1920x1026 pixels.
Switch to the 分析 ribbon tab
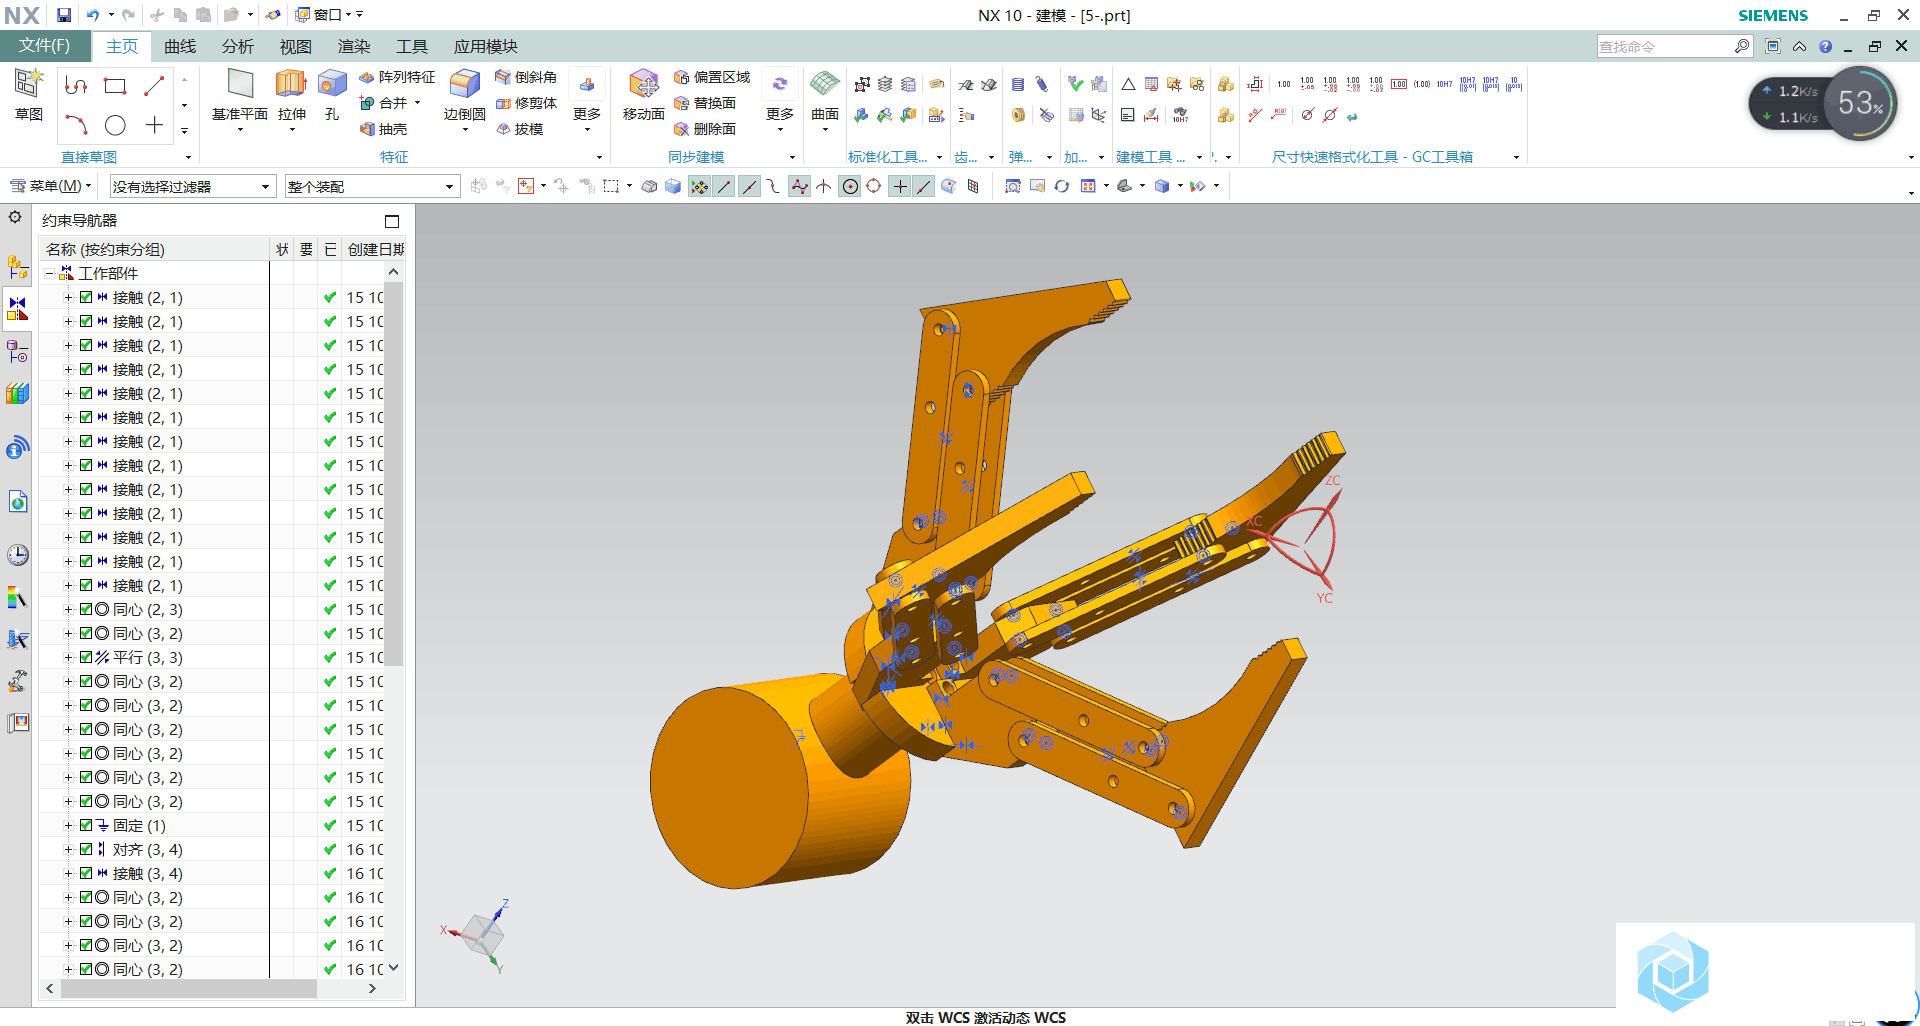click(238, 46)
